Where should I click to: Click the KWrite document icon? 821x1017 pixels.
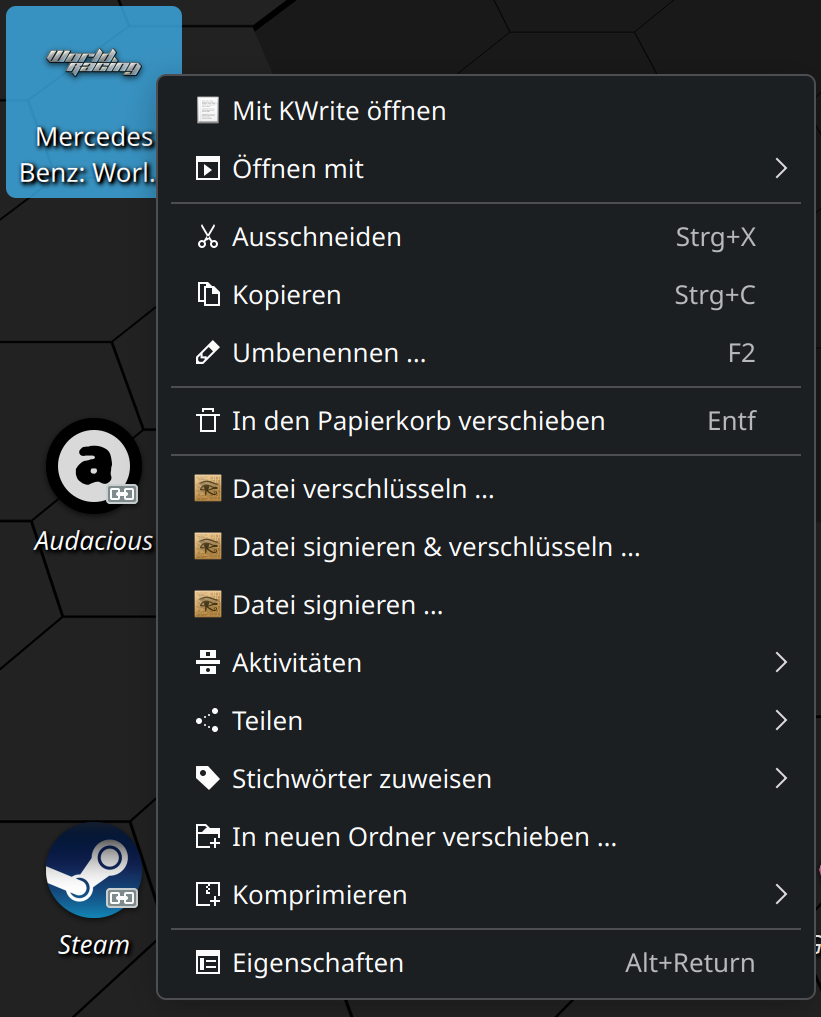point(208,110)
